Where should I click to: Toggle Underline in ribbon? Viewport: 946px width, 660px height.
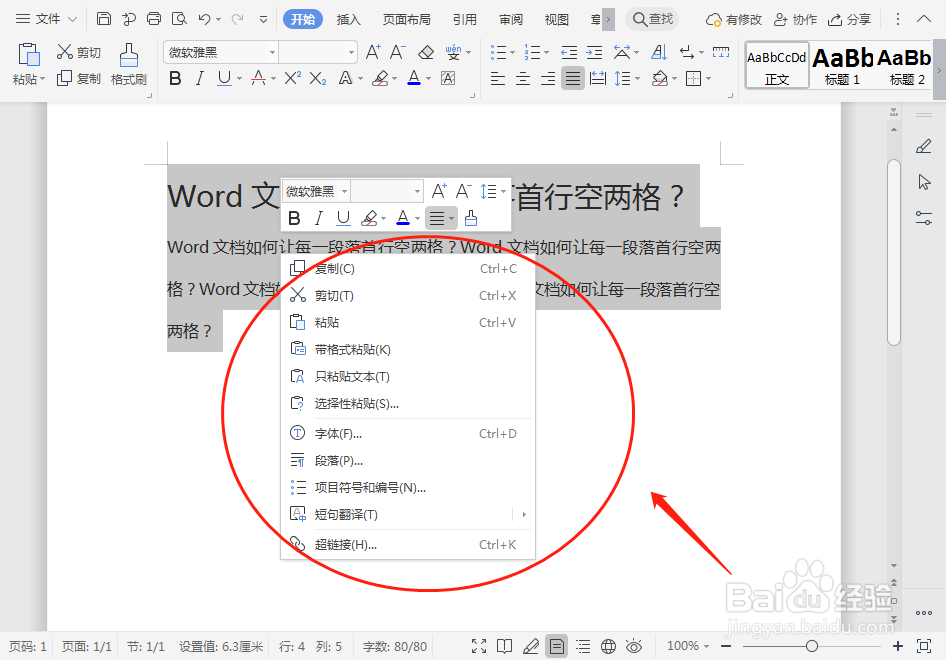click(x=224, y=78)
